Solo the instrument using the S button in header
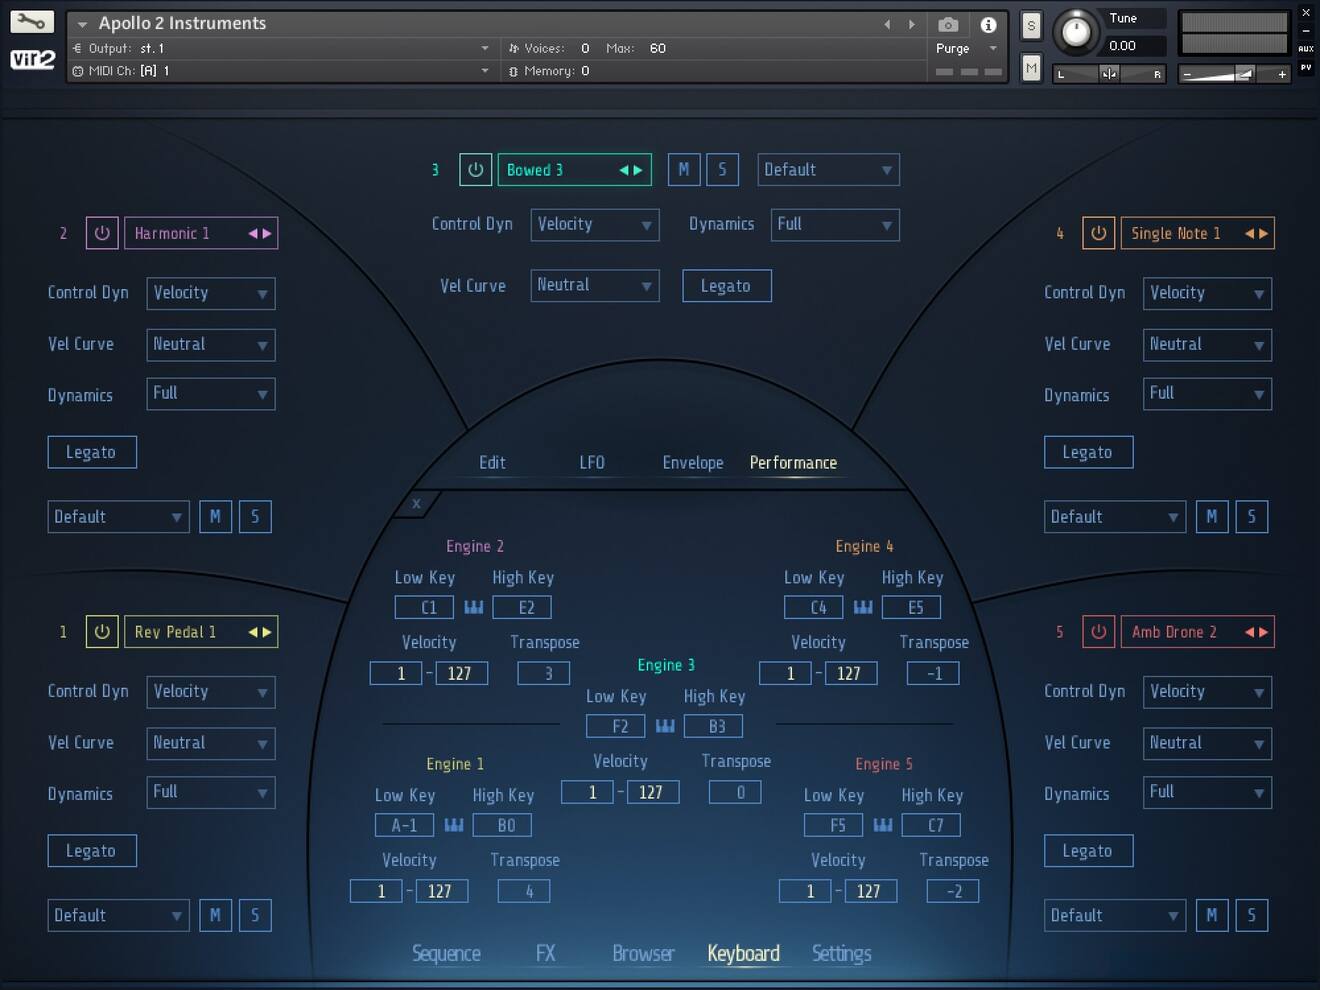Screen dimensions: 1320x990 pos(1031,26)
